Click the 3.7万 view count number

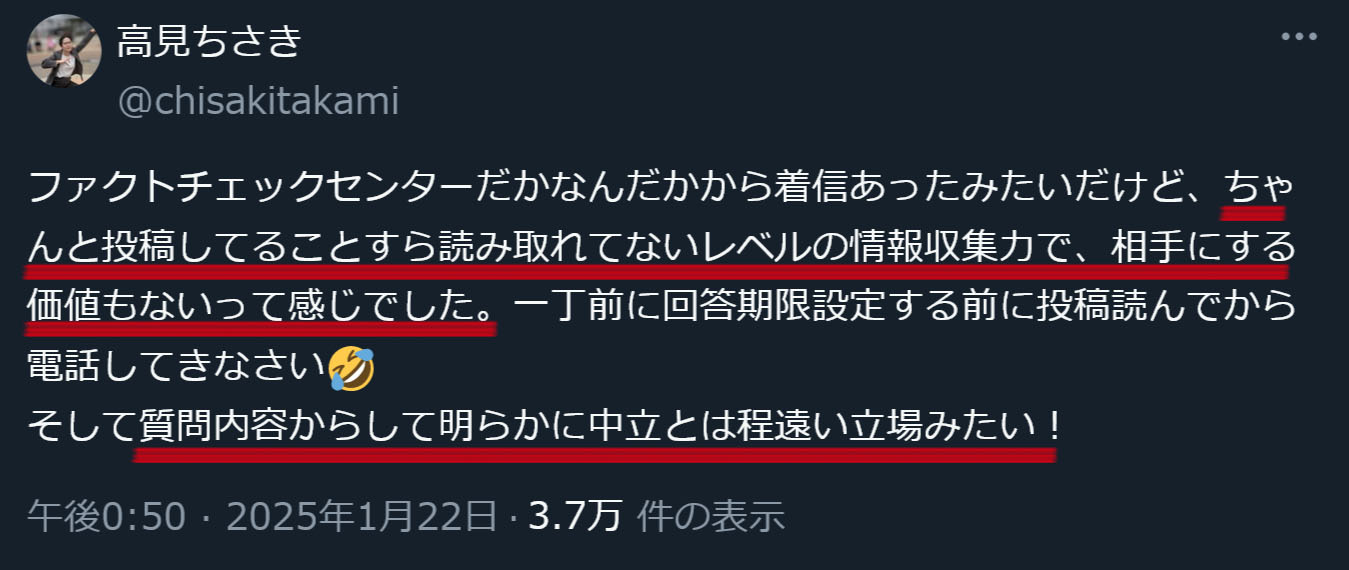coord(576,516)
